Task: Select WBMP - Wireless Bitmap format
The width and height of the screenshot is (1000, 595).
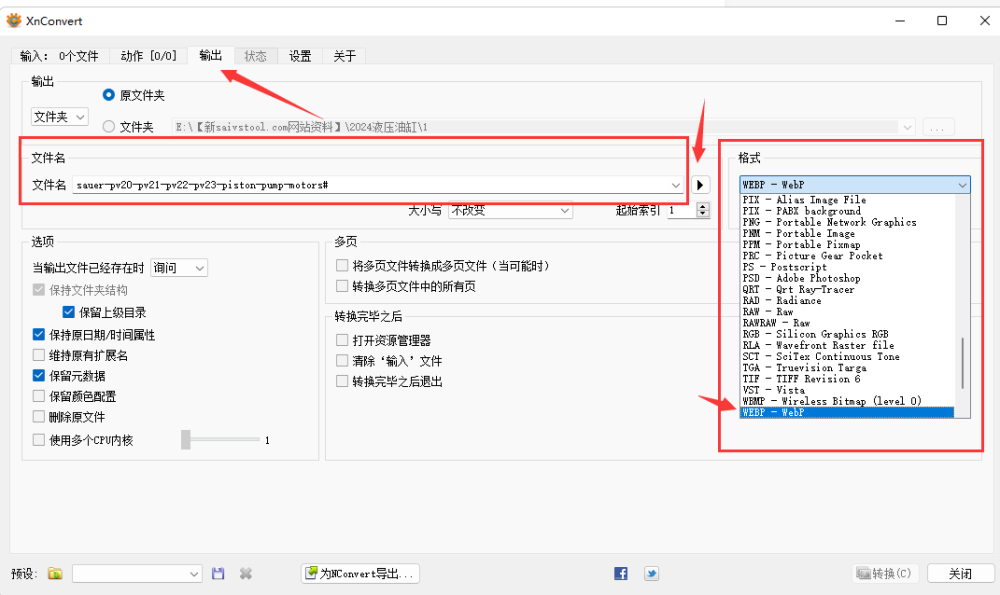Action: click(847, 401)
